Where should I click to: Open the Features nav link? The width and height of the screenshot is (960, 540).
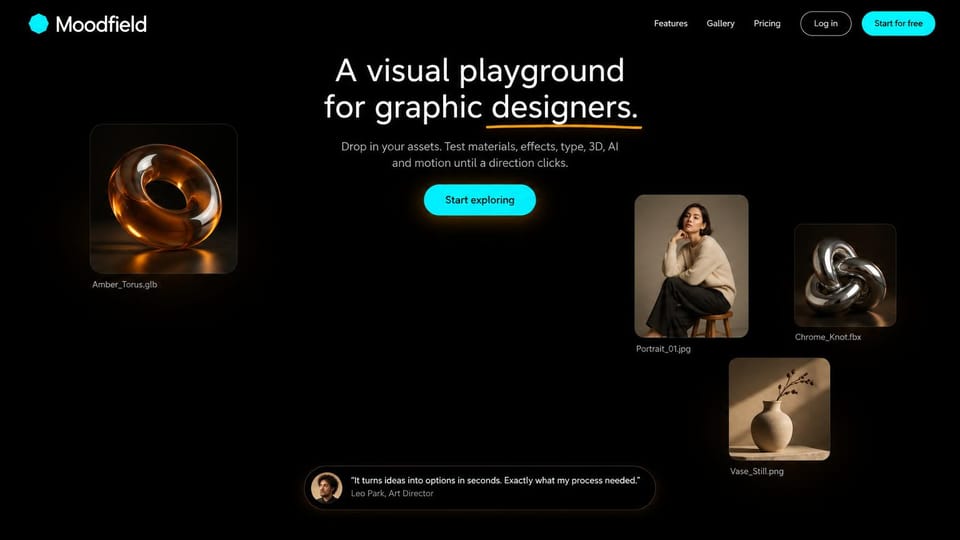tap(670, 23)
